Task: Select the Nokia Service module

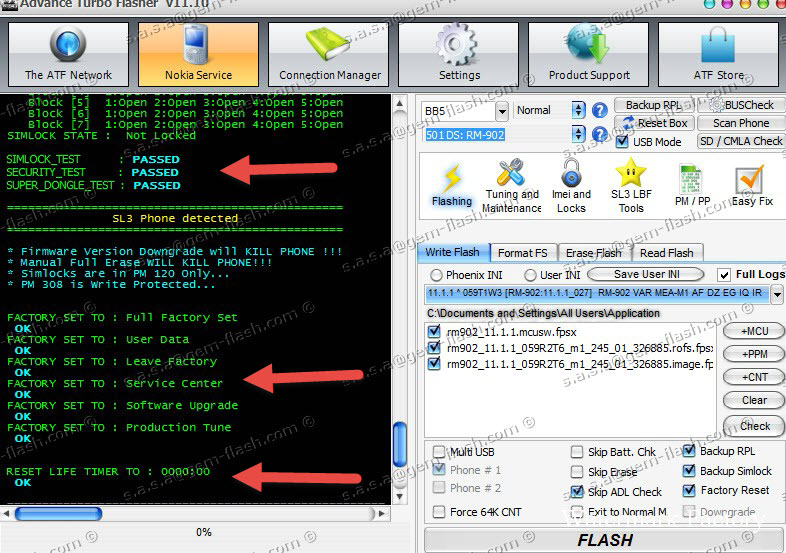Action: coord(199,54)
